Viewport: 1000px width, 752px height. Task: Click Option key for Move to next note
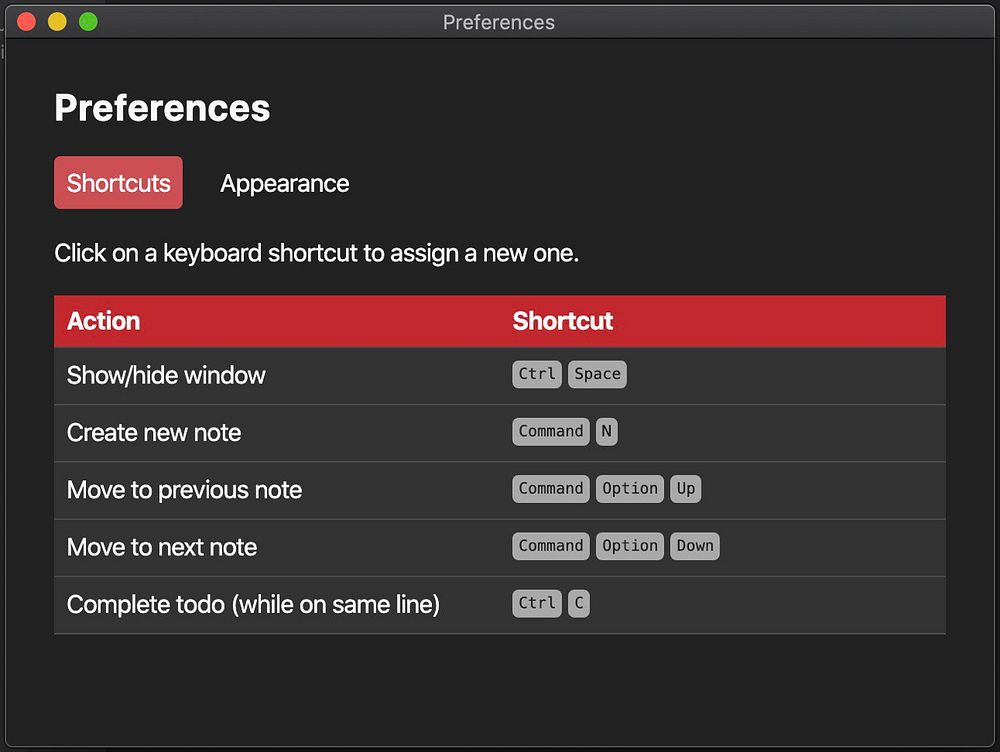click(x=630, y=545)
